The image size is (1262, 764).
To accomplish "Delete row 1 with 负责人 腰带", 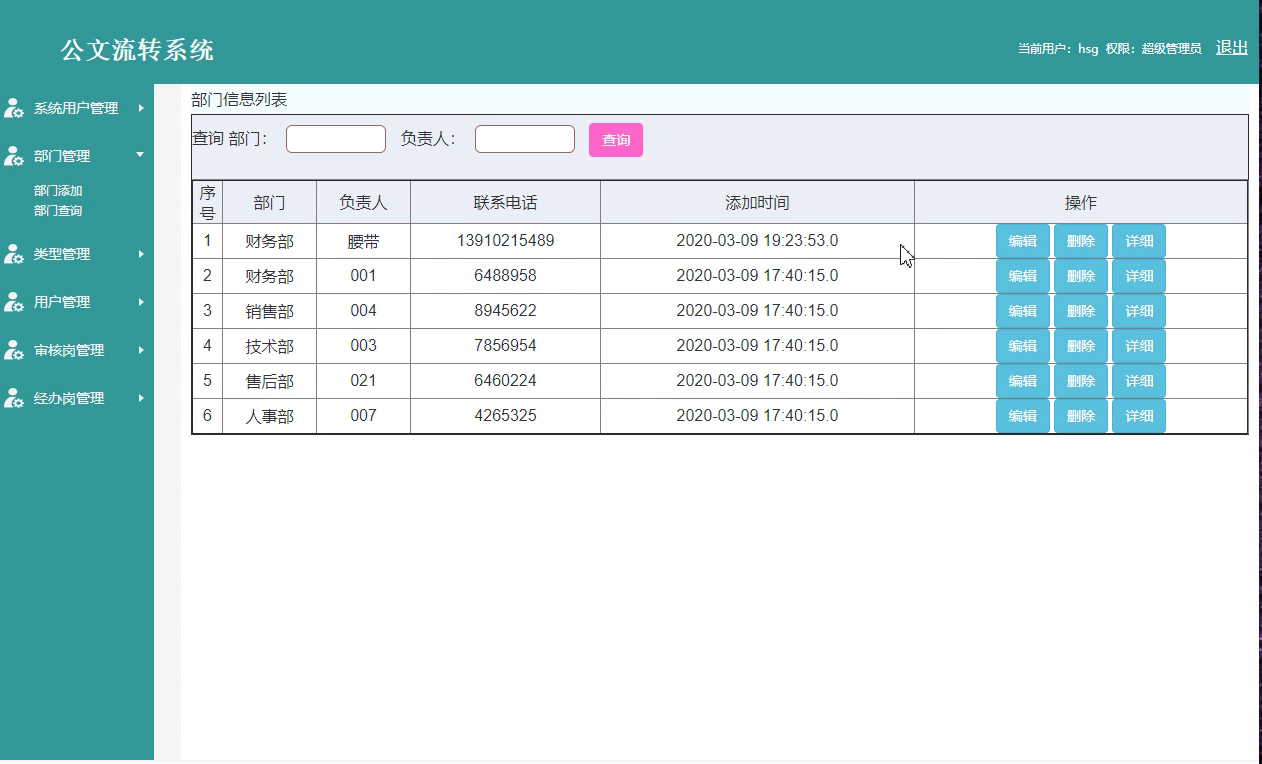I will [1081, 241].
